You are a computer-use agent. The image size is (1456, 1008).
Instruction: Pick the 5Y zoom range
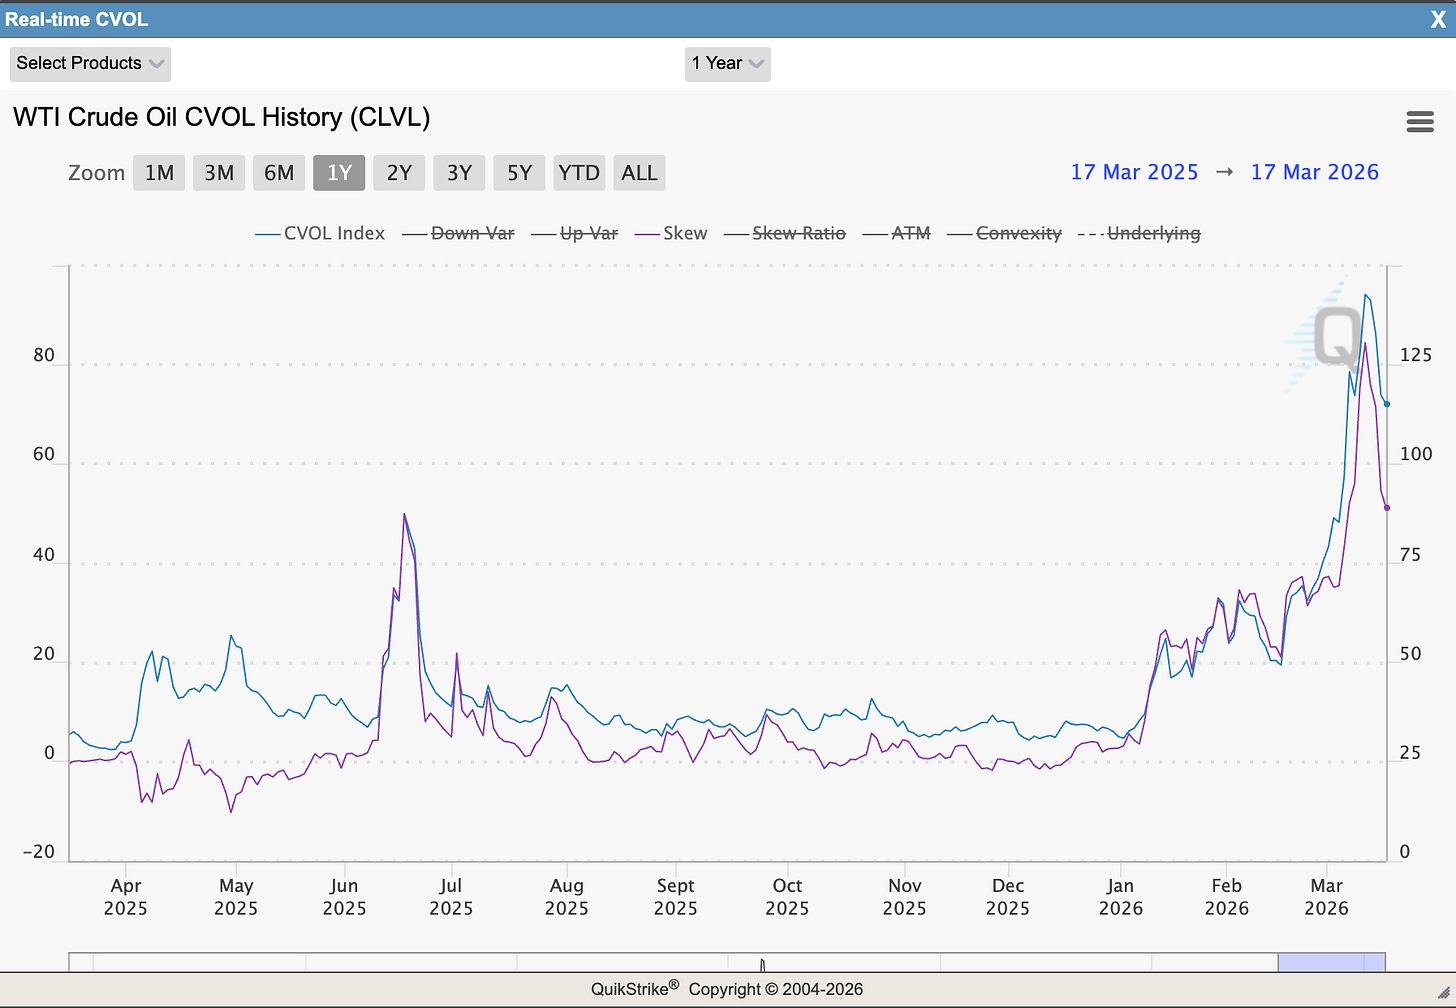click(x=519, y=173)
